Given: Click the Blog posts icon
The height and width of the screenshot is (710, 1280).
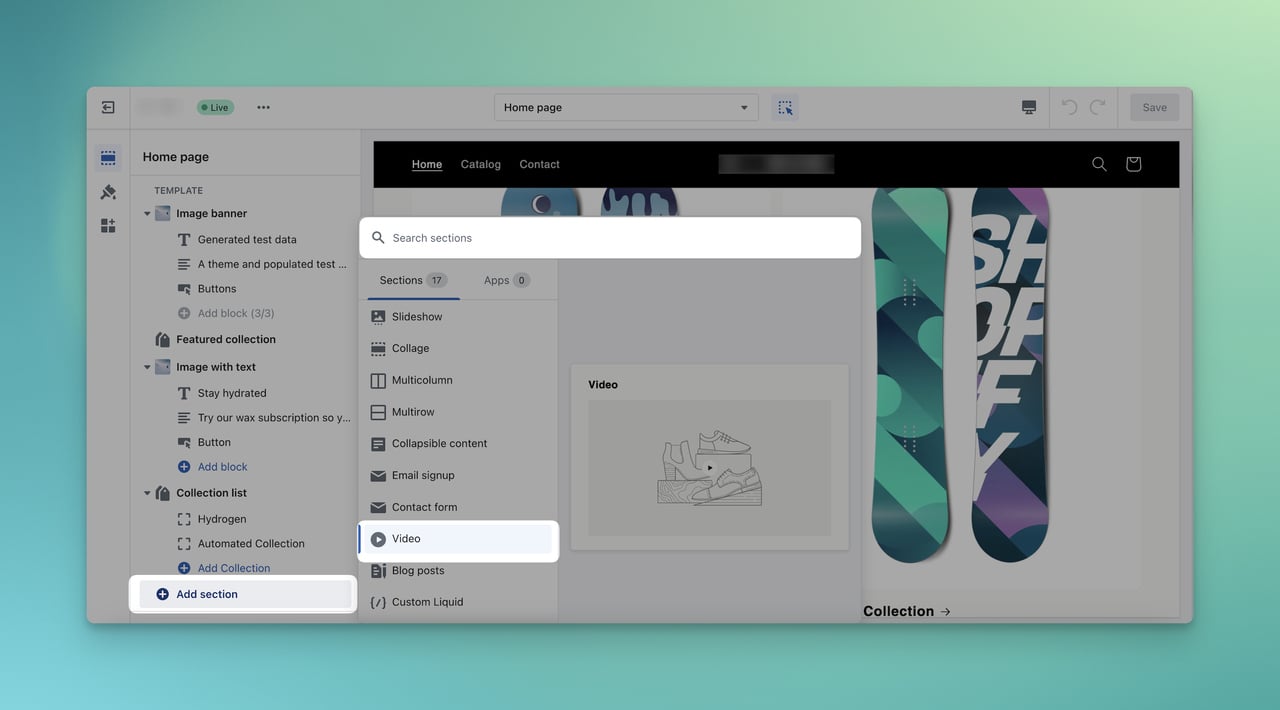Looking at the screenshot, I should click(x=378, y=570).
